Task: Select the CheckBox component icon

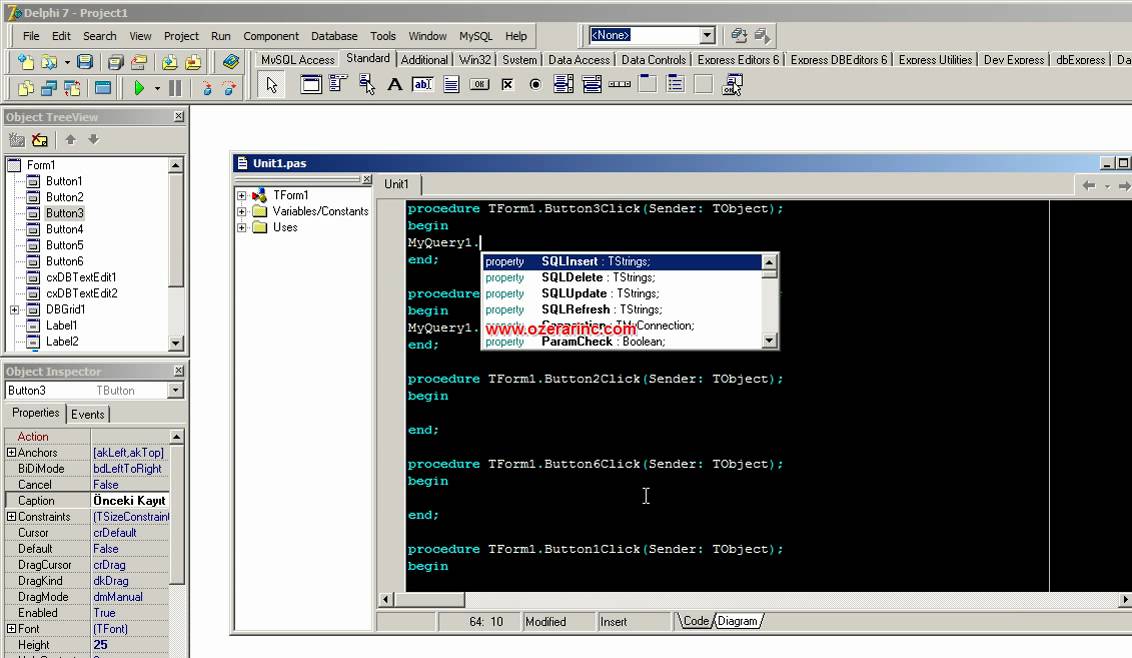Action: tap(508, 85)
